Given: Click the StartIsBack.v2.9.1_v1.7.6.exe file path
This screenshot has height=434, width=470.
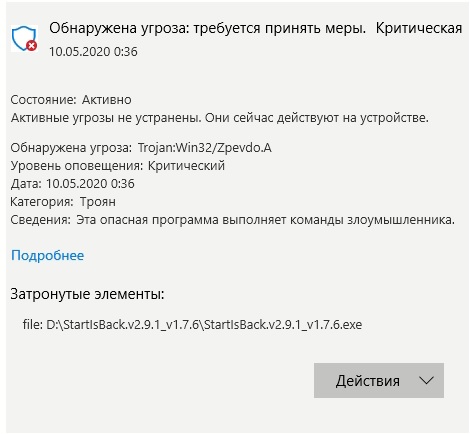Looking at the screenshot, I should pos(204,324).
